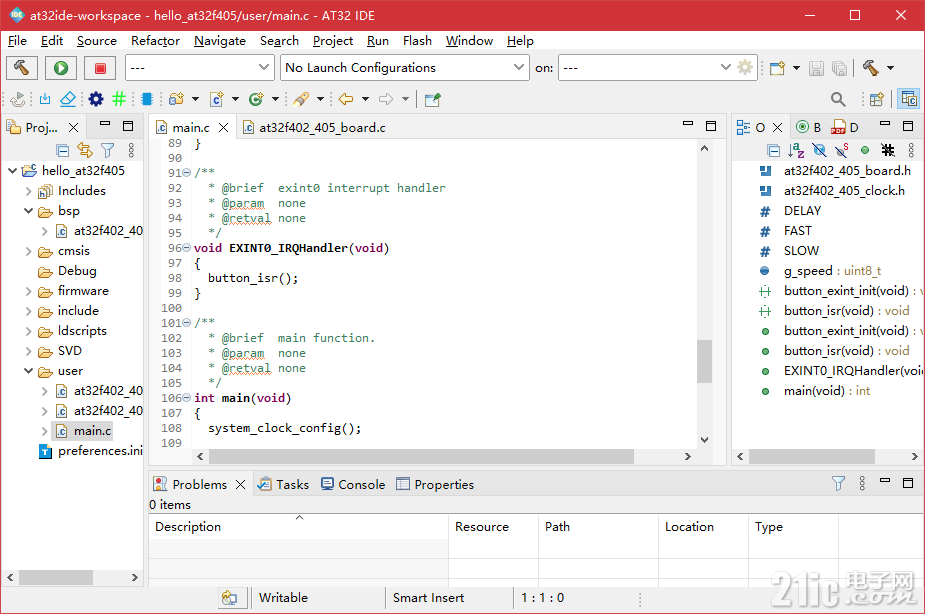This screenshot has width=925, height=614.
Task: Click the editor horizontal scrollbar thumb
Action: (x=421, y=457)
